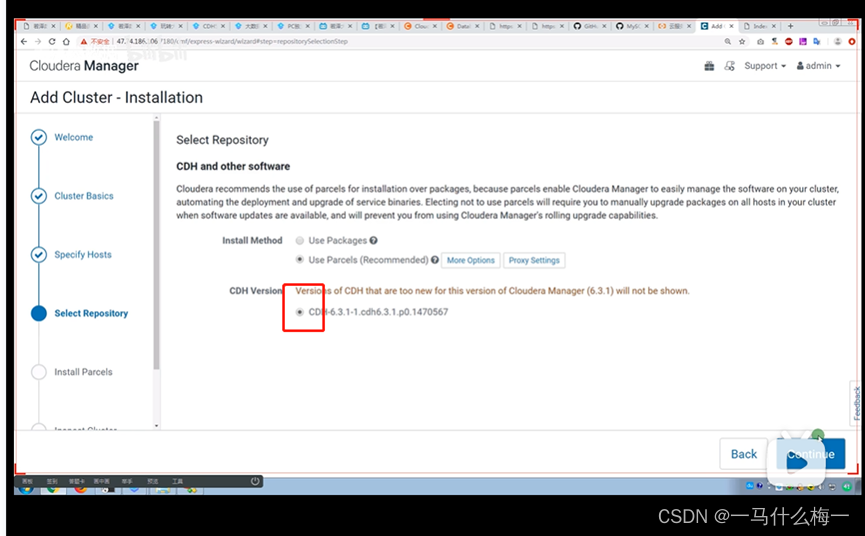Click the Continue button

(x=810, y=454)
